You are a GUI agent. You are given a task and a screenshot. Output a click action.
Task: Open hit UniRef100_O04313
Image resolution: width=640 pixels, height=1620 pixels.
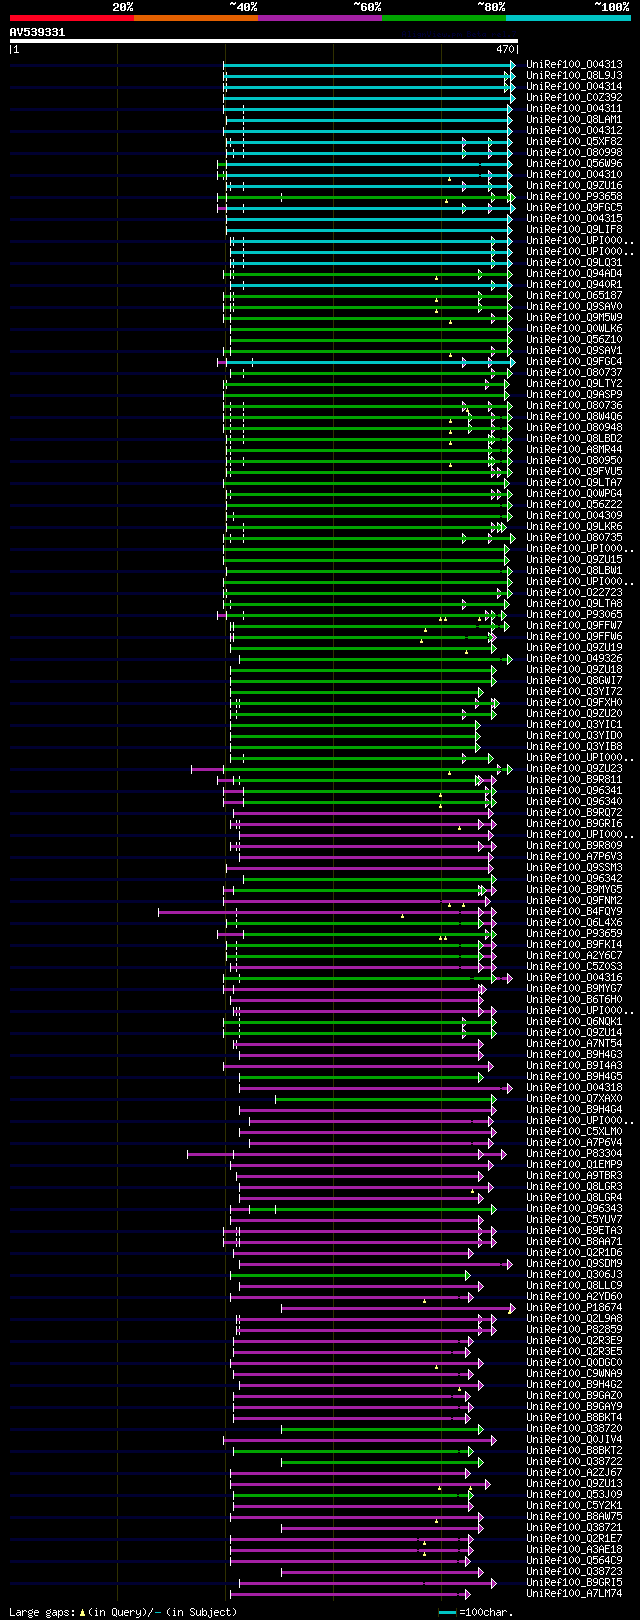click(574, 65)
